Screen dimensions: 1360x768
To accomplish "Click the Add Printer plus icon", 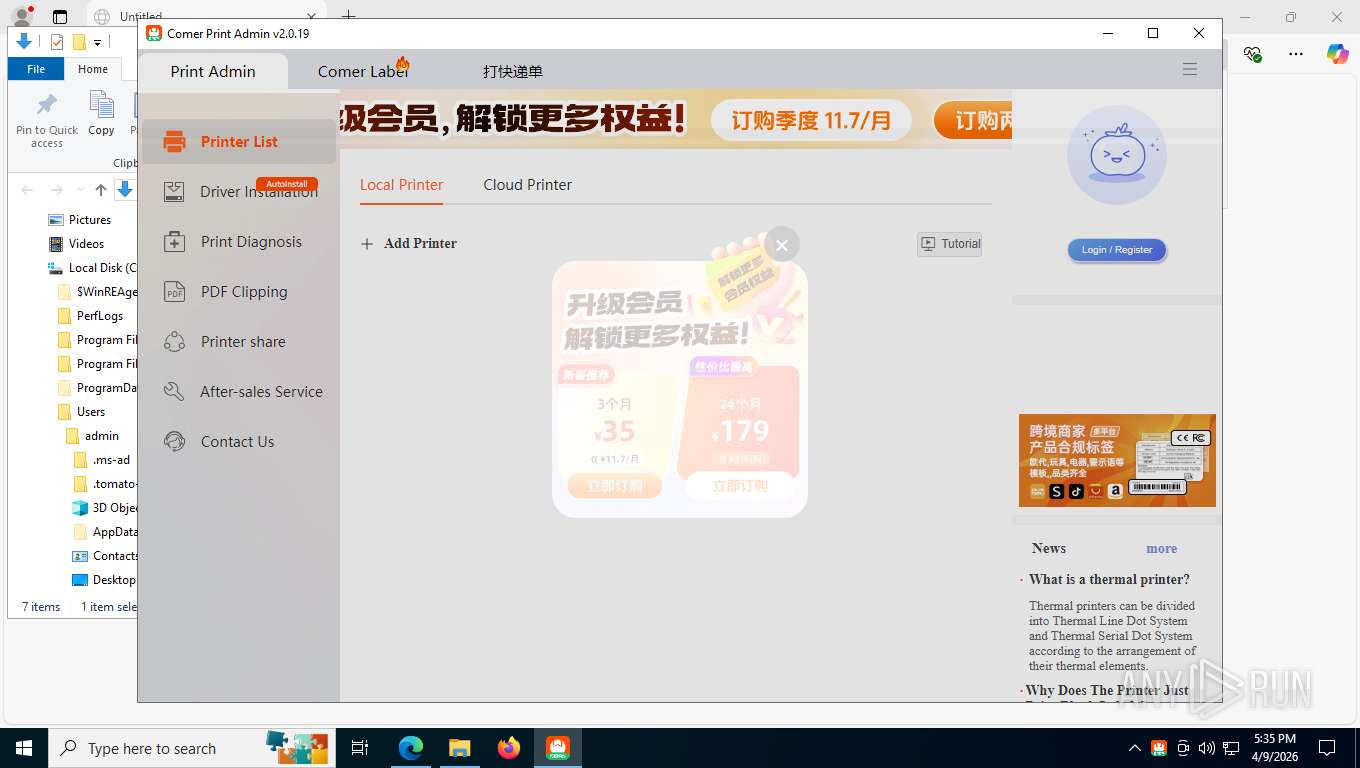I will [x=367, y=244].
